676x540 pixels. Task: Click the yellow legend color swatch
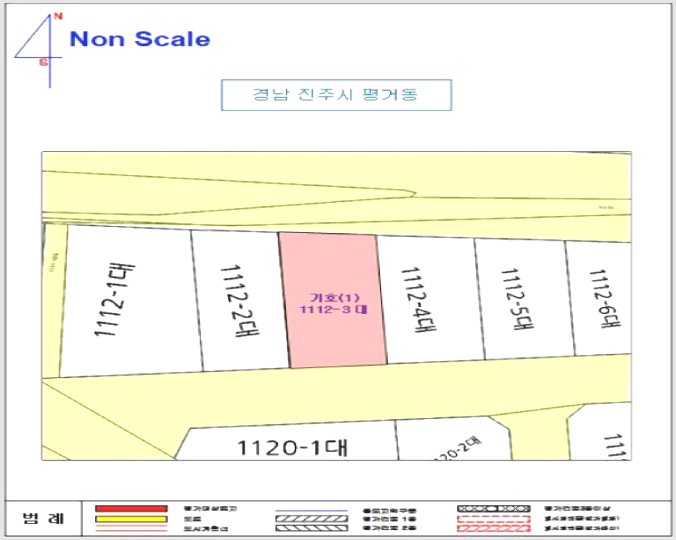(131, 519)
